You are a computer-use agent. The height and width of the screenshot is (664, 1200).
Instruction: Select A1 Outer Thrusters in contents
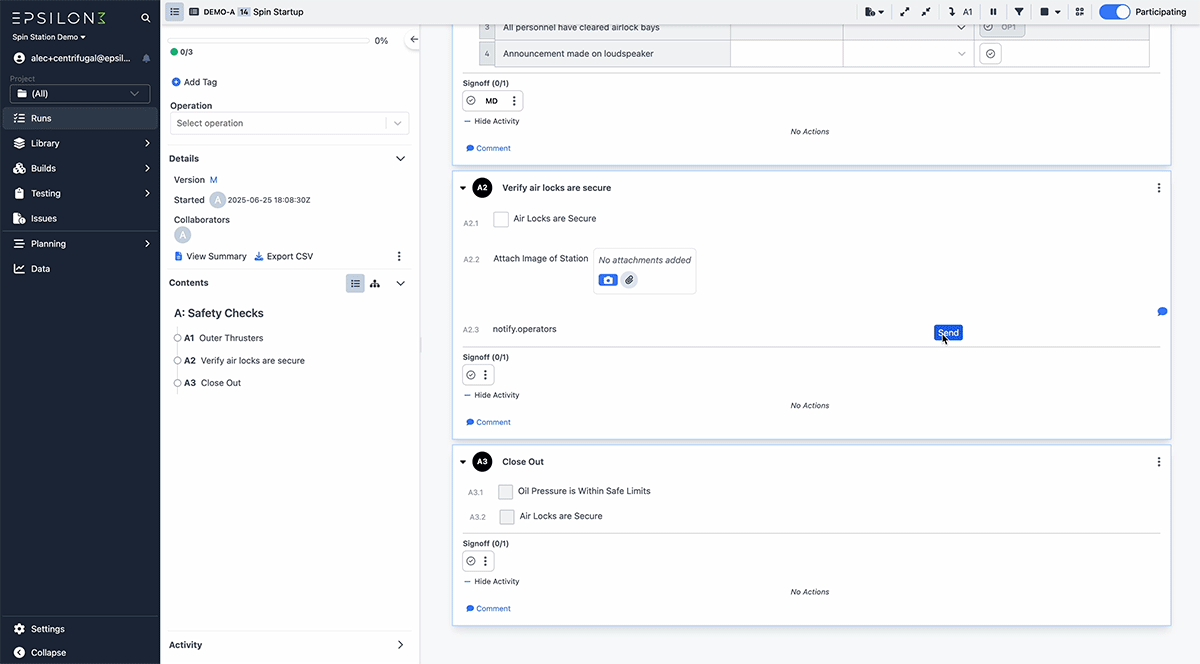(224, 338)
